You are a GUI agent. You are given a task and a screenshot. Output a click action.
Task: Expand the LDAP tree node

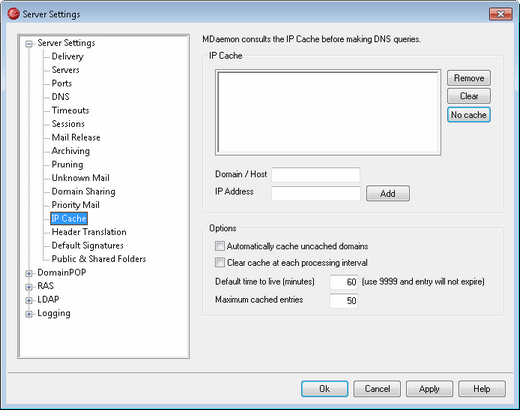pos(29,300)
